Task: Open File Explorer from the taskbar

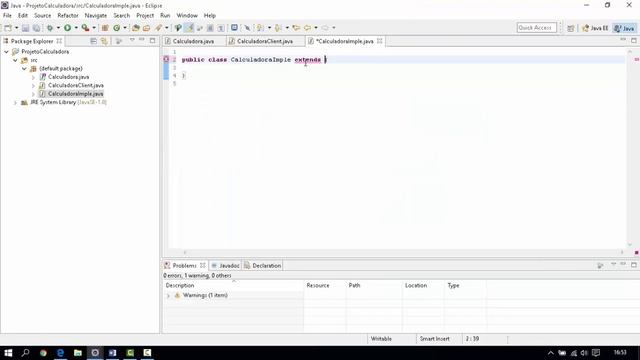Action: tap(78, 353)
